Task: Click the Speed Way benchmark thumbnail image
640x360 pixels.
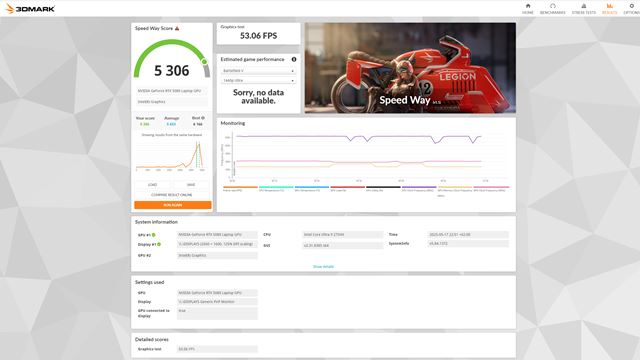Action: click(x=410, y=68)
